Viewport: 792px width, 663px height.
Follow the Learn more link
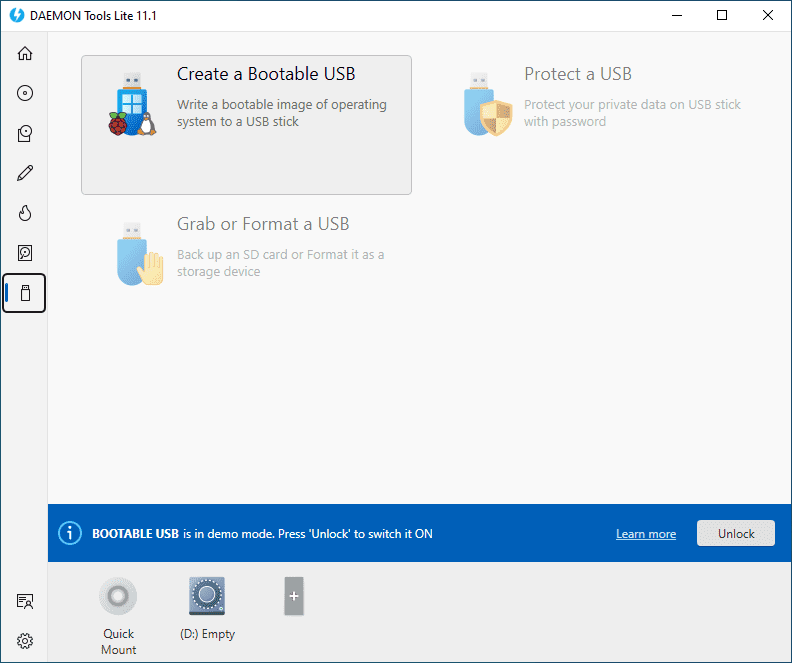(x=646, y=534)
